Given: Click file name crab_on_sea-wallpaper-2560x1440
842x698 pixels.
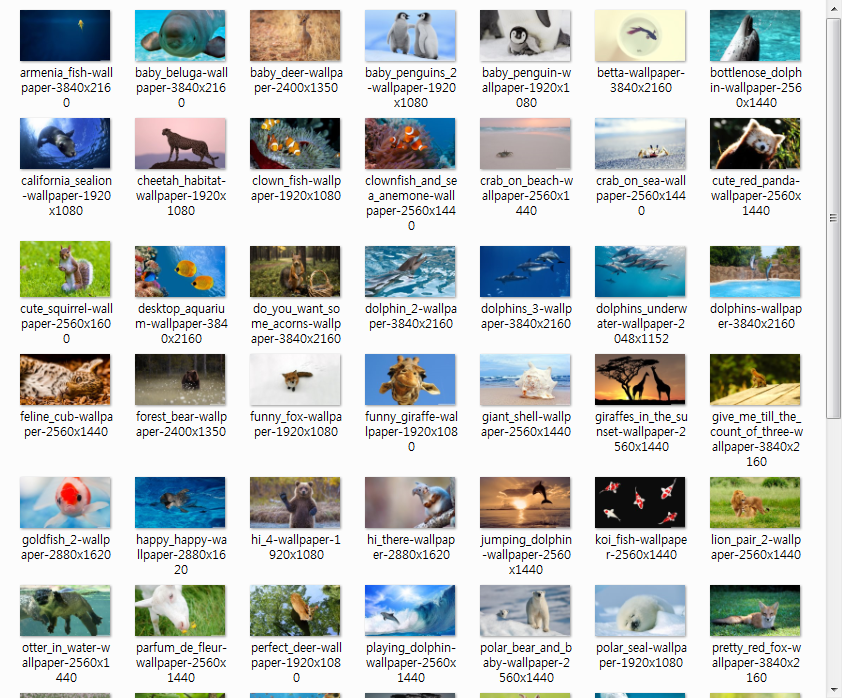Looking at the screenshot, I should pyautogui.click(x=641, y=195).
